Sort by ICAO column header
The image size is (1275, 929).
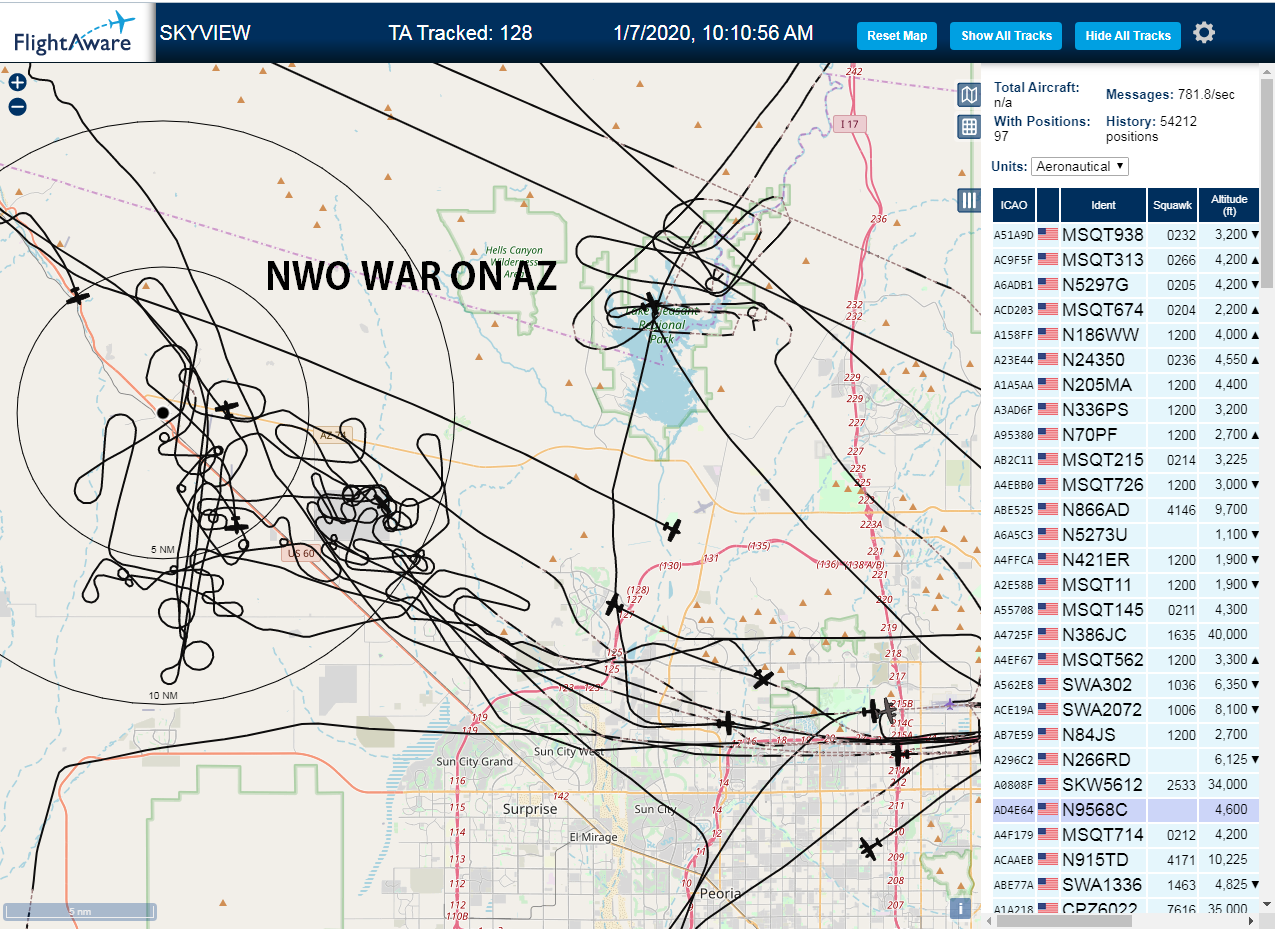1014,205
